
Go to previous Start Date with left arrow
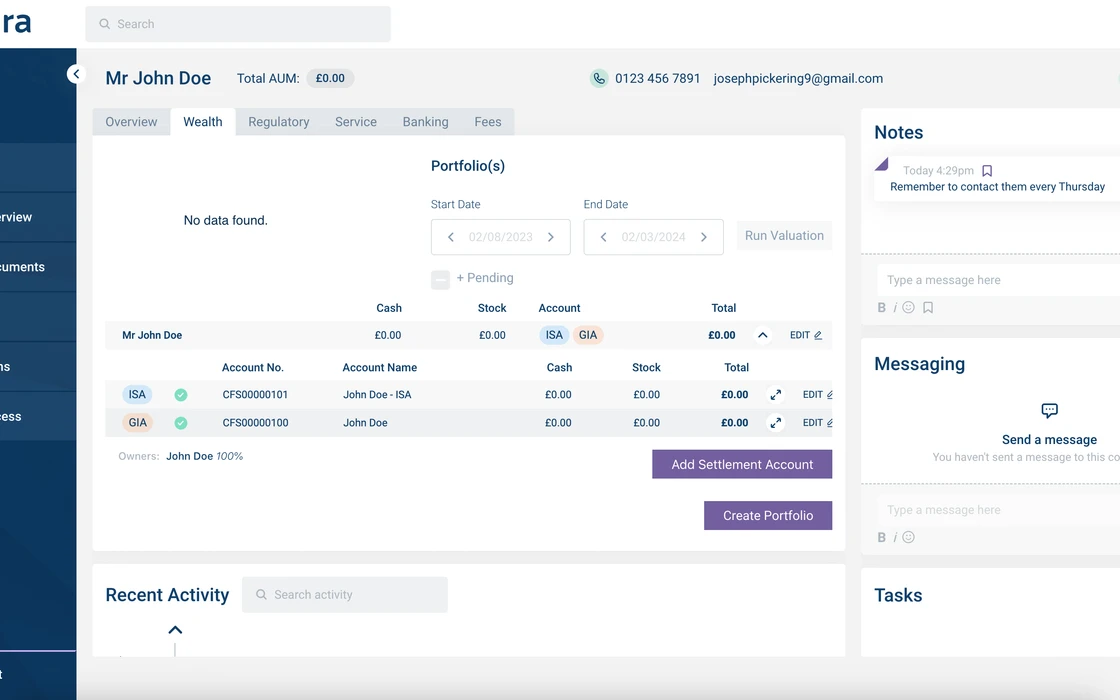[x=451, y=237]
